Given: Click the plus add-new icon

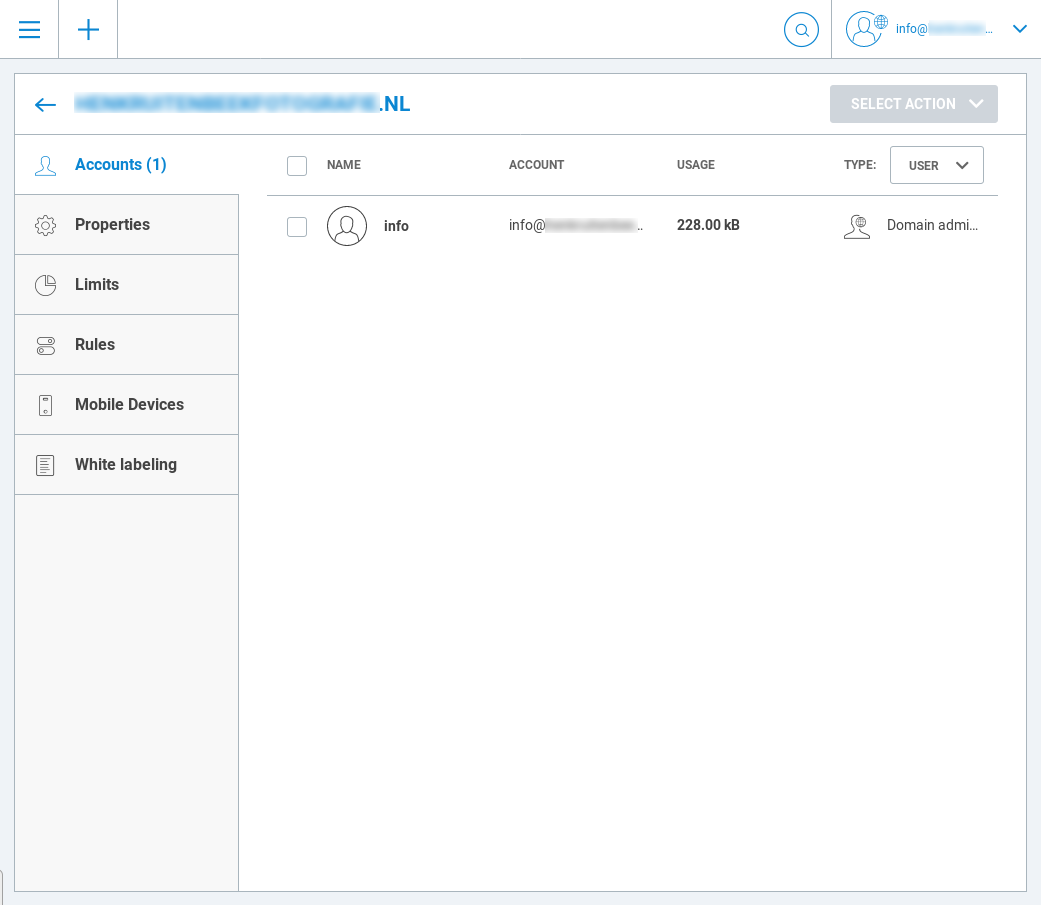Looking at the screenshot, I should coord(88,29).
